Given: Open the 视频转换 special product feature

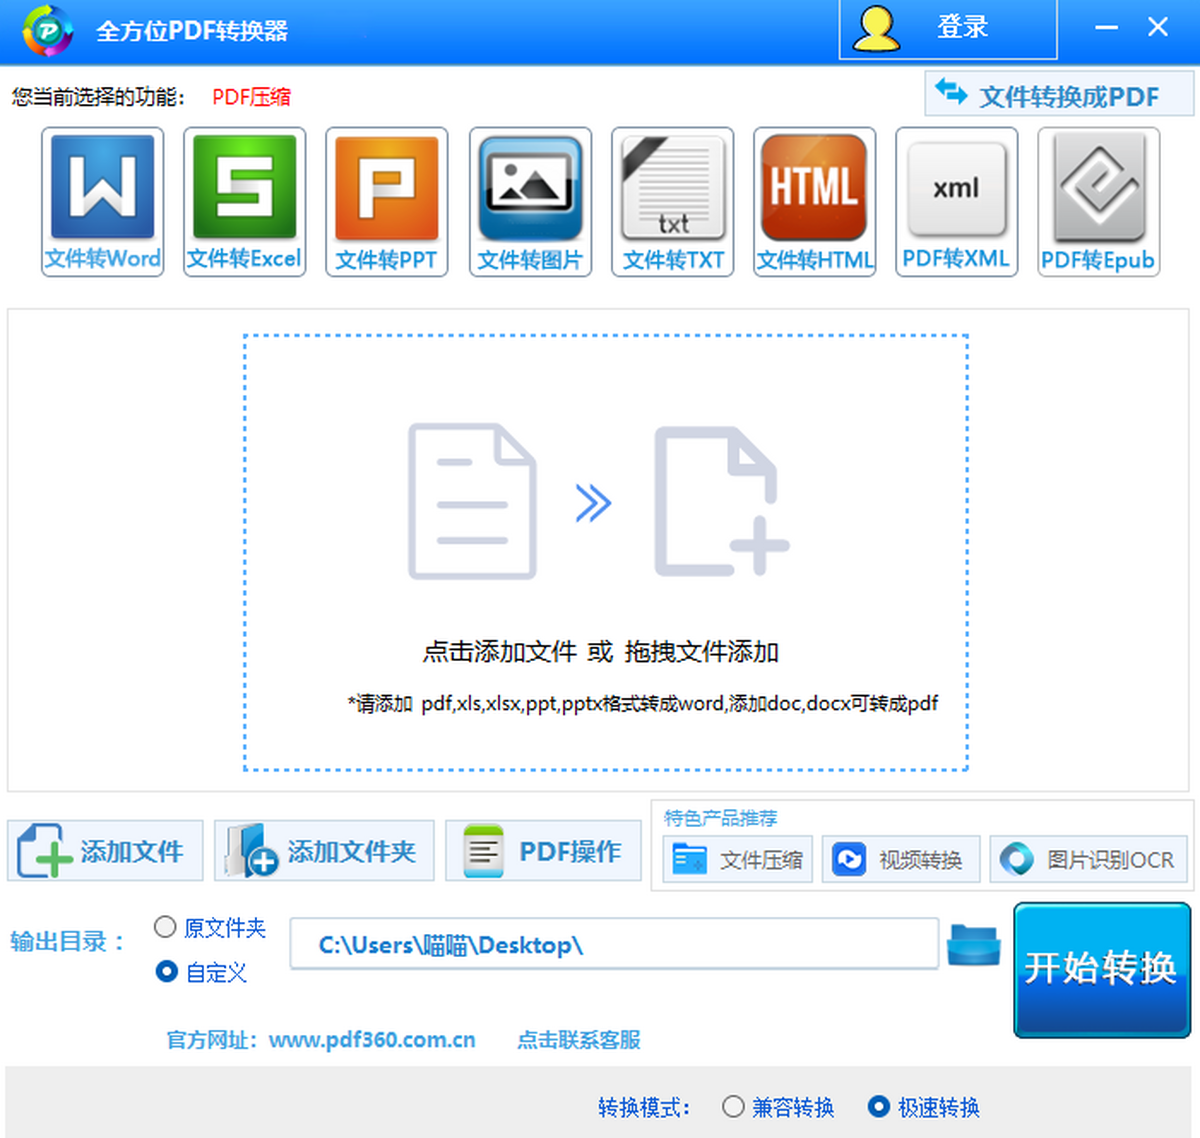Looking at the screenshot, I should [900, 859].
